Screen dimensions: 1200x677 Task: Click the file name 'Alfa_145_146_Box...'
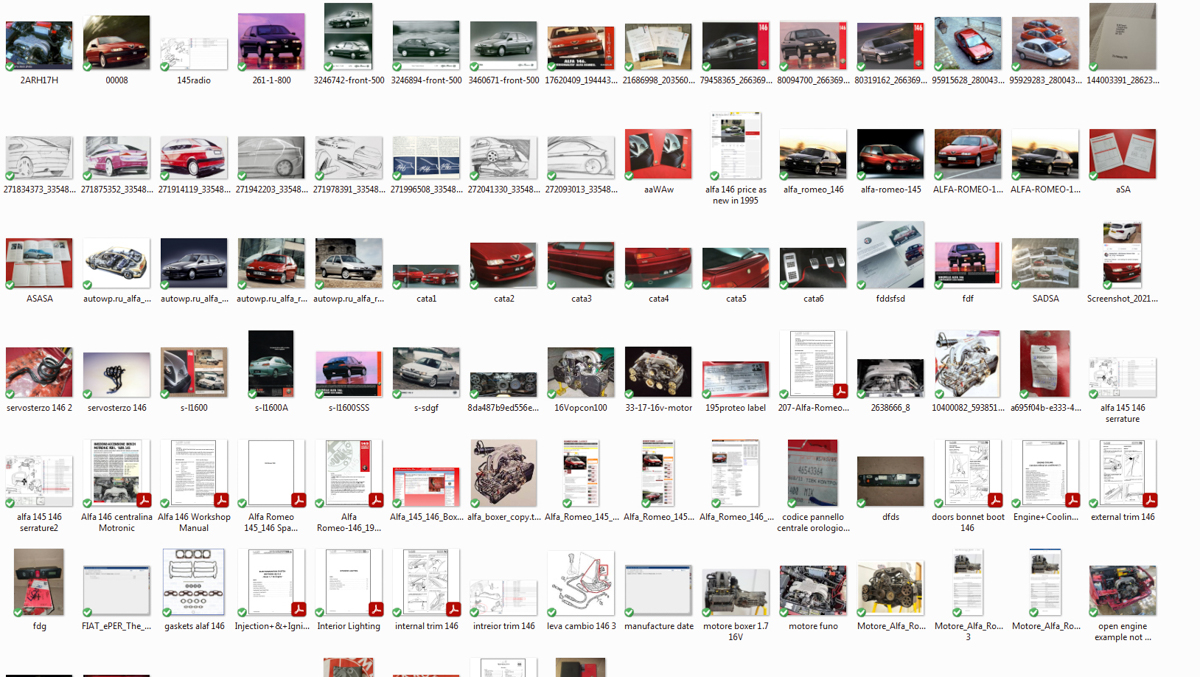[x=426, y=517]
